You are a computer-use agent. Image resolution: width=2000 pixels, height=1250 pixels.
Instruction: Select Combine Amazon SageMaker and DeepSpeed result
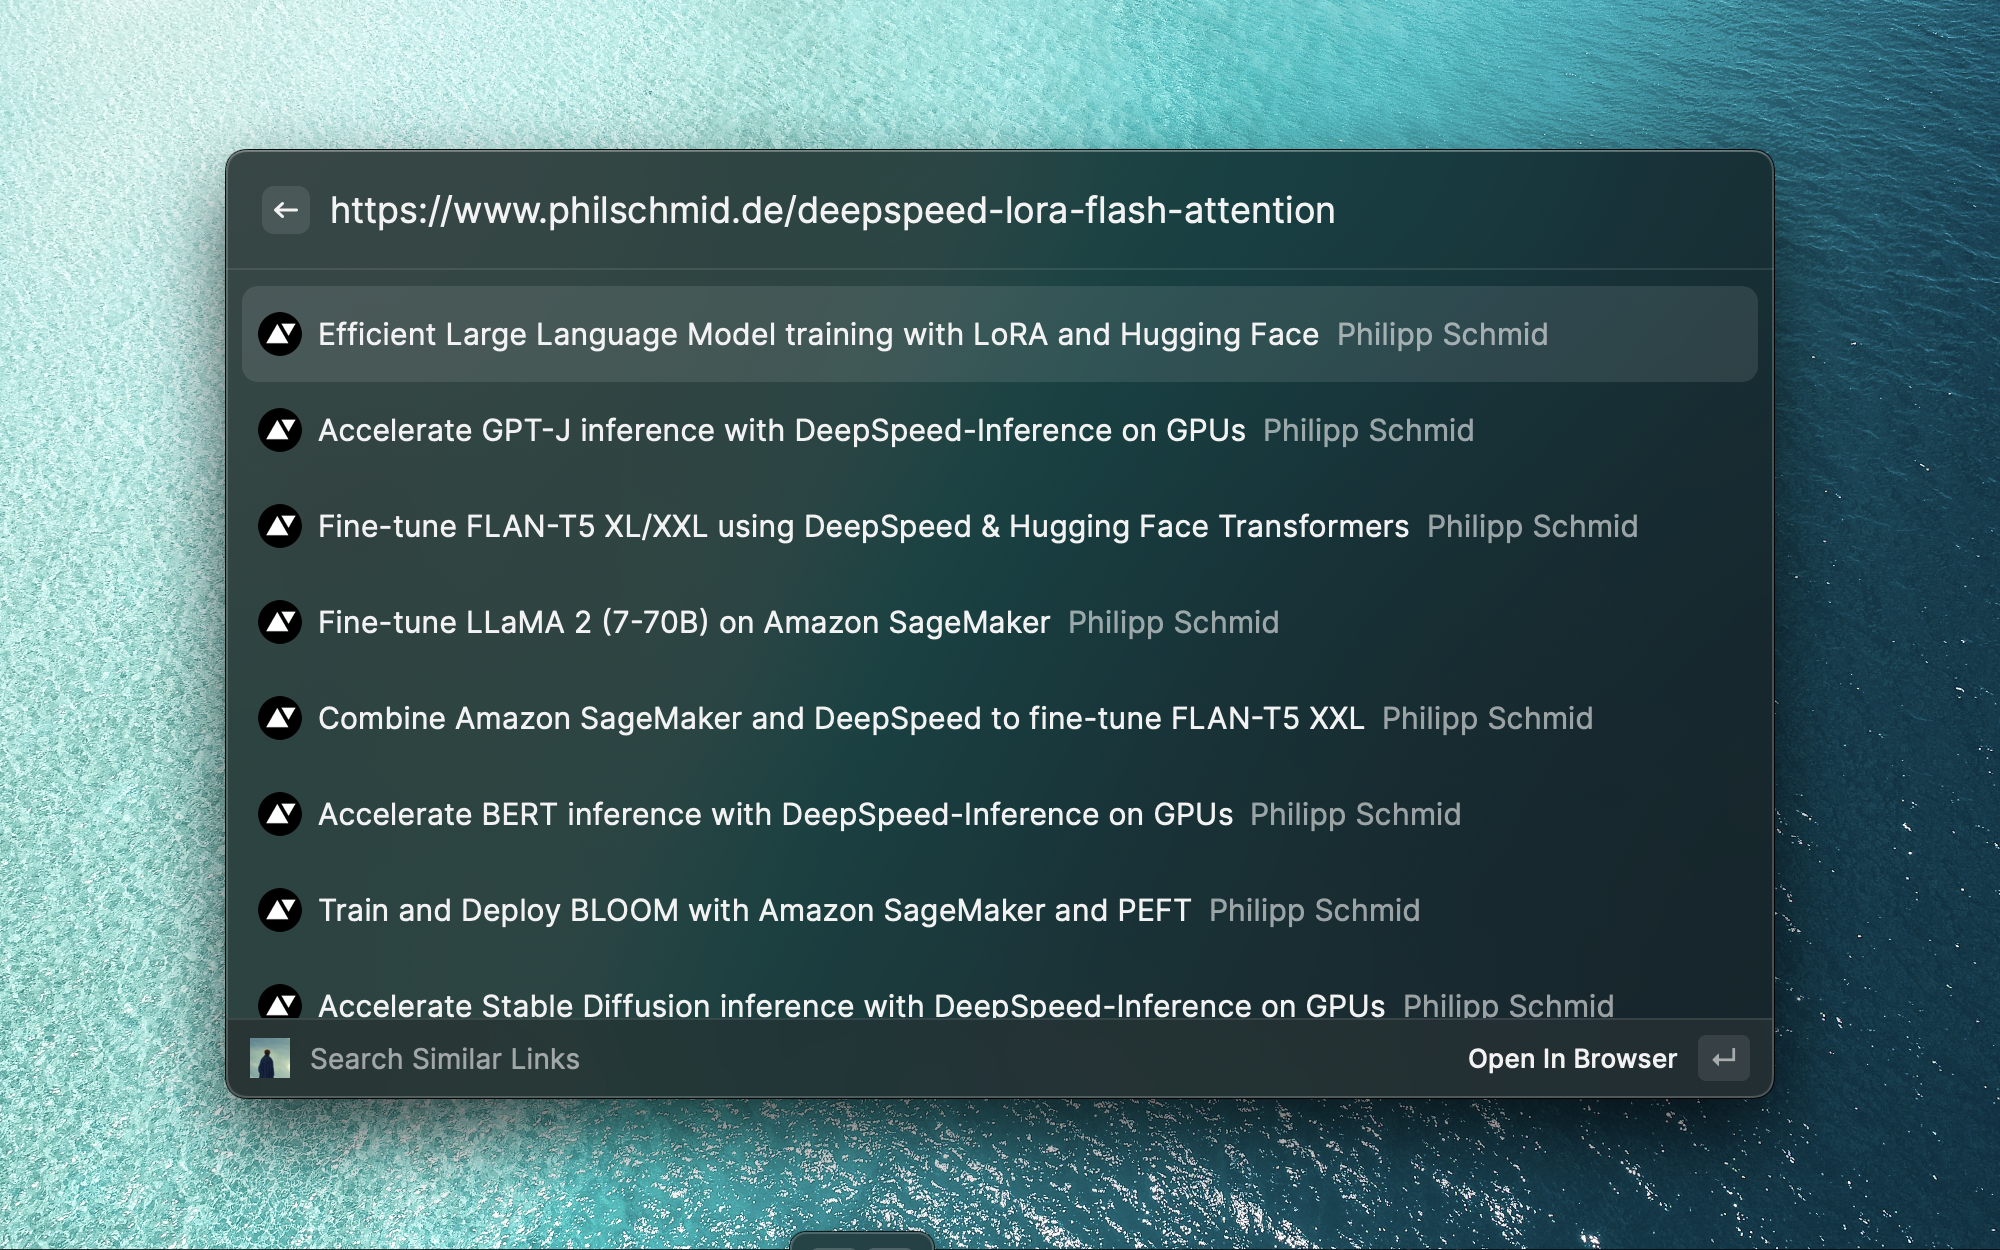pos(840,718)
